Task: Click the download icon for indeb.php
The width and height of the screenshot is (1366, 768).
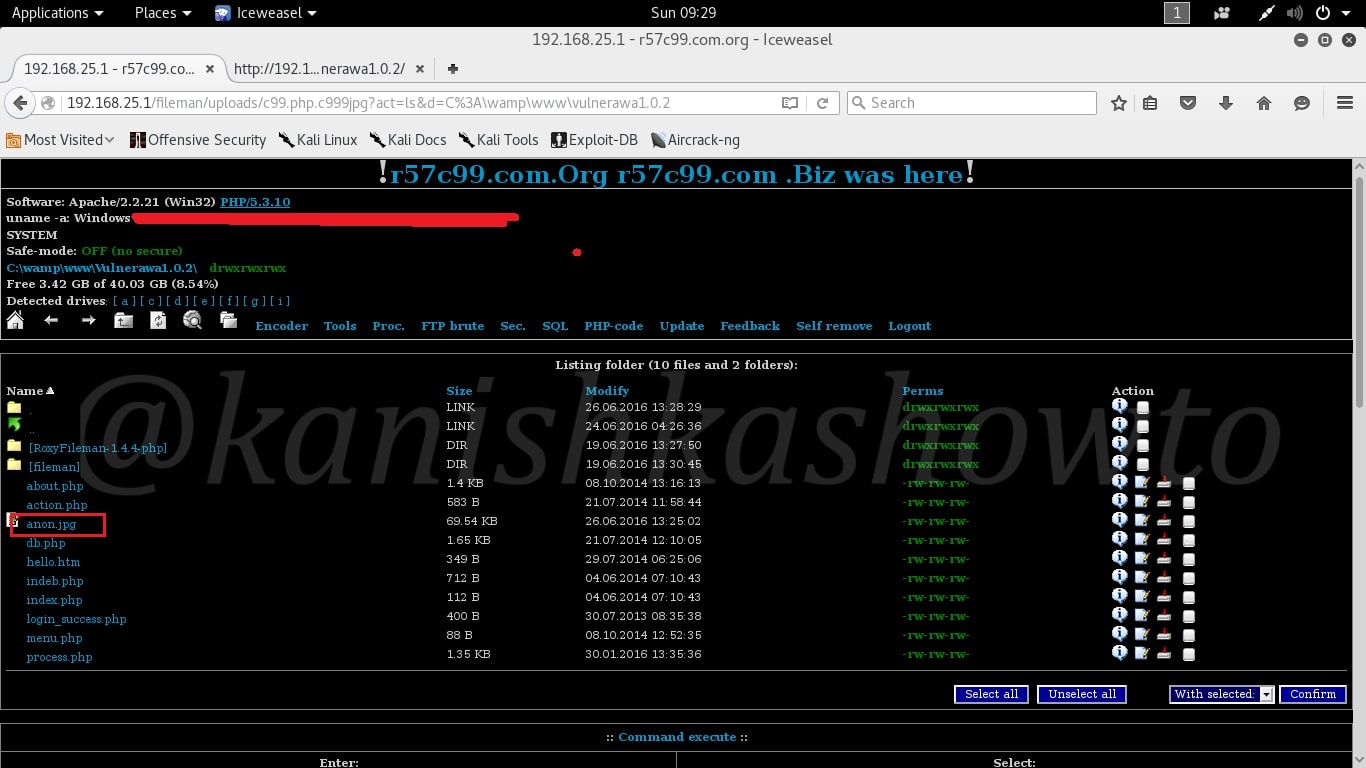Action: click(1164, 579)
